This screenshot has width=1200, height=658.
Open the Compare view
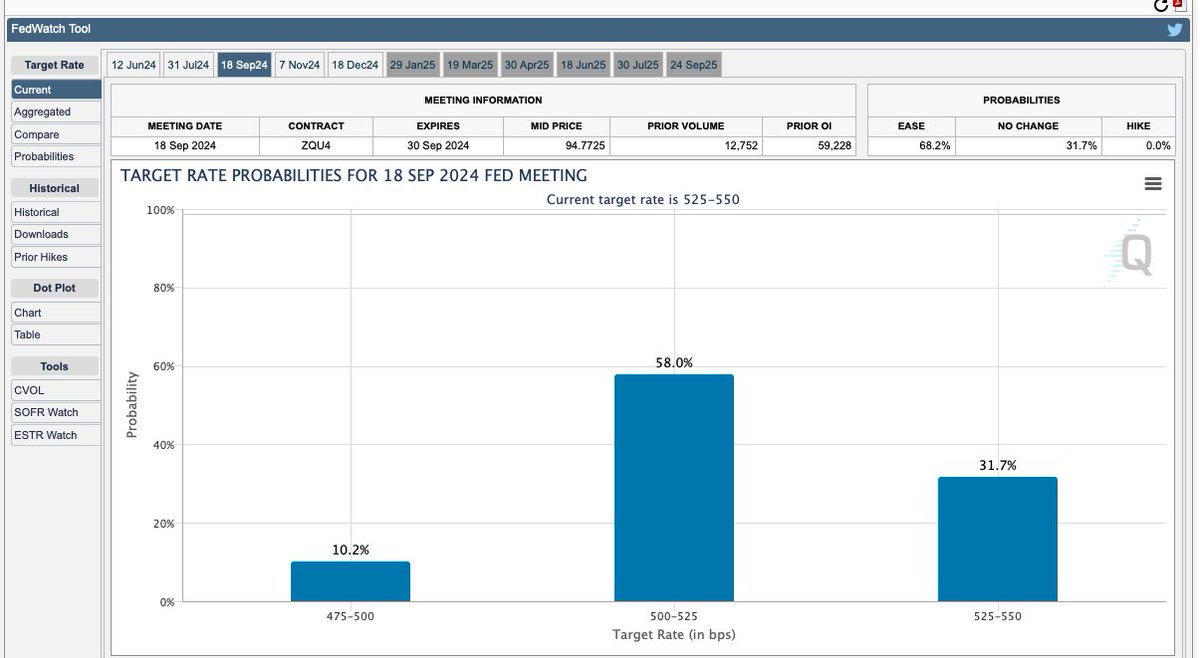coord(56,135)
